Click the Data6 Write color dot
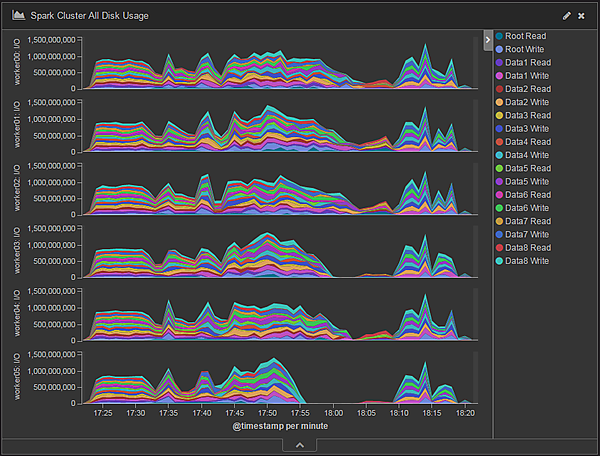Image resolution: width=600 pixels, height=456 pixels. pos(499,208)
